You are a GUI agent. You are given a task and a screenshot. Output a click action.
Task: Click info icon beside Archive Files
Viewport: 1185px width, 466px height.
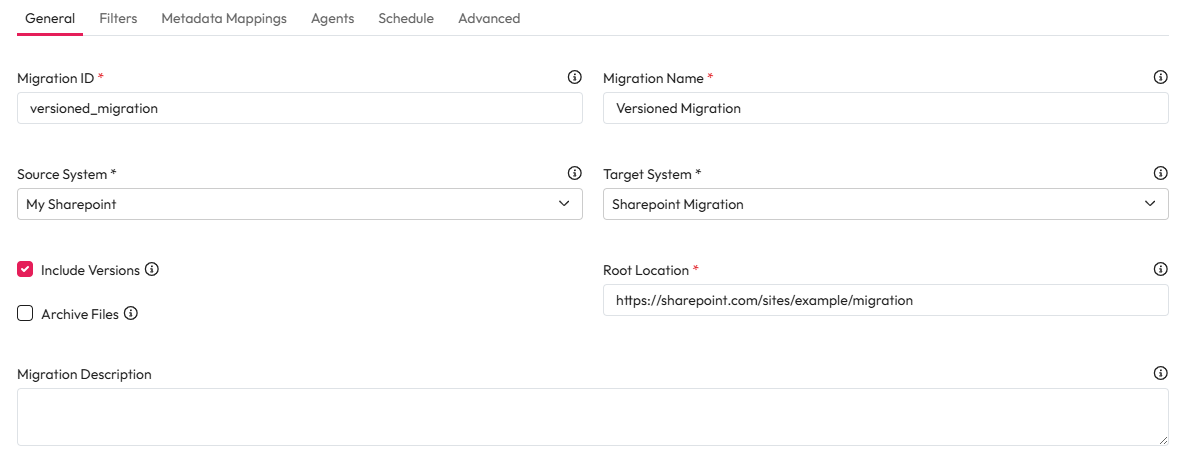[131, 314]
